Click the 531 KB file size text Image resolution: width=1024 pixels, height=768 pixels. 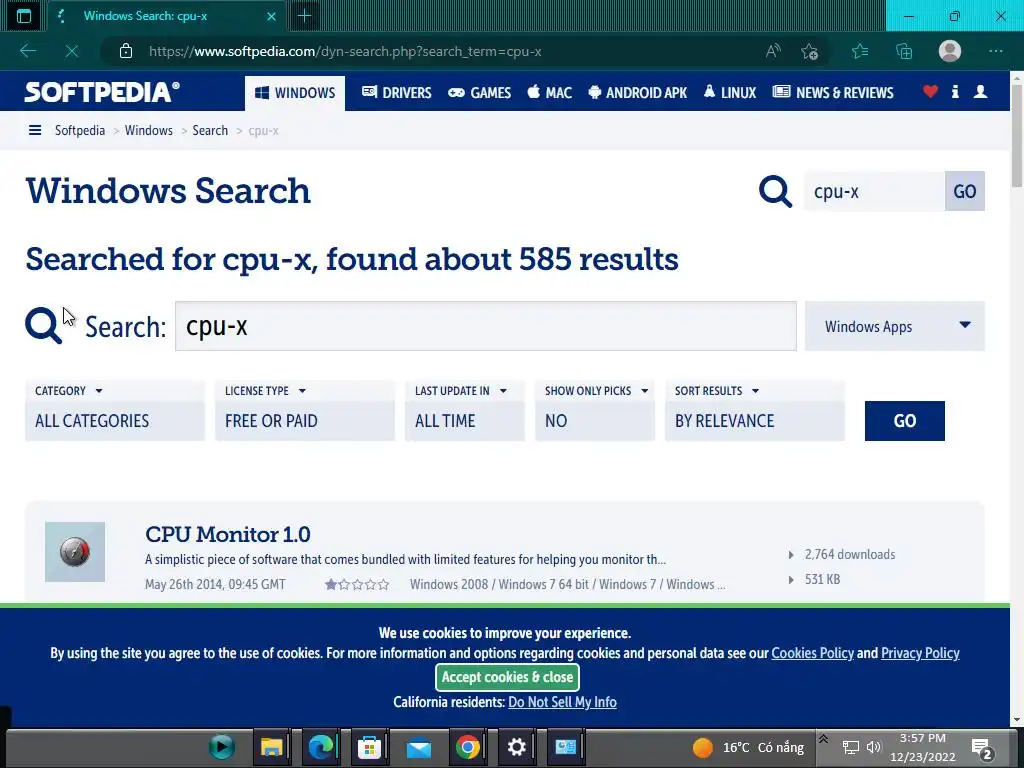(822, 579)
